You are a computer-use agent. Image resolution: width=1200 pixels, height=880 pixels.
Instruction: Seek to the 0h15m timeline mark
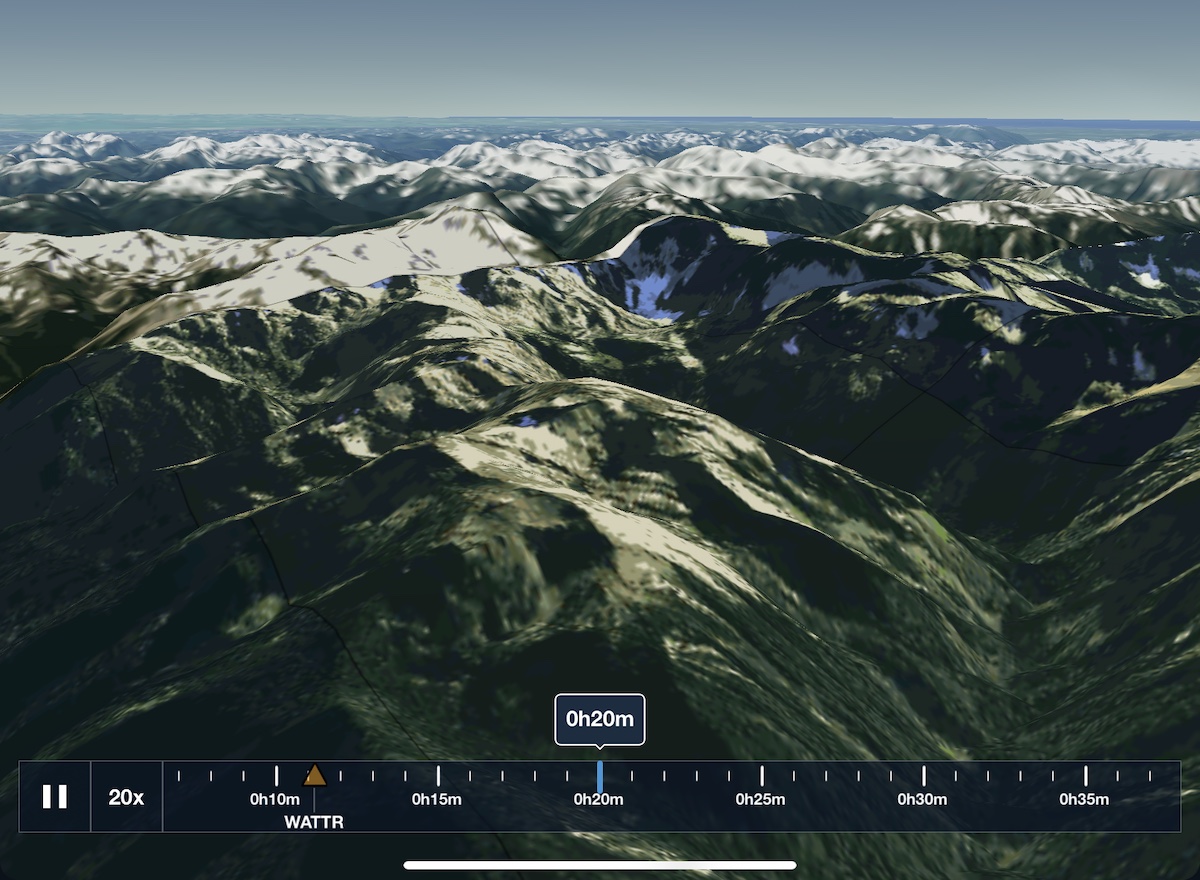[x=438, y=776]
